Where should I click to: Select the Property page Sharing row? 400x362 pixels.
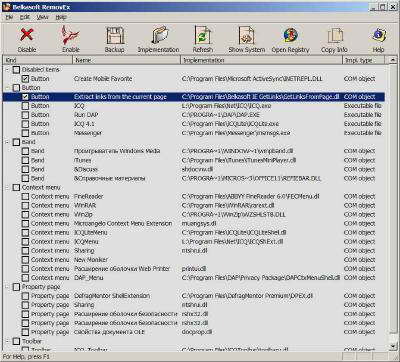pos(193,305)
